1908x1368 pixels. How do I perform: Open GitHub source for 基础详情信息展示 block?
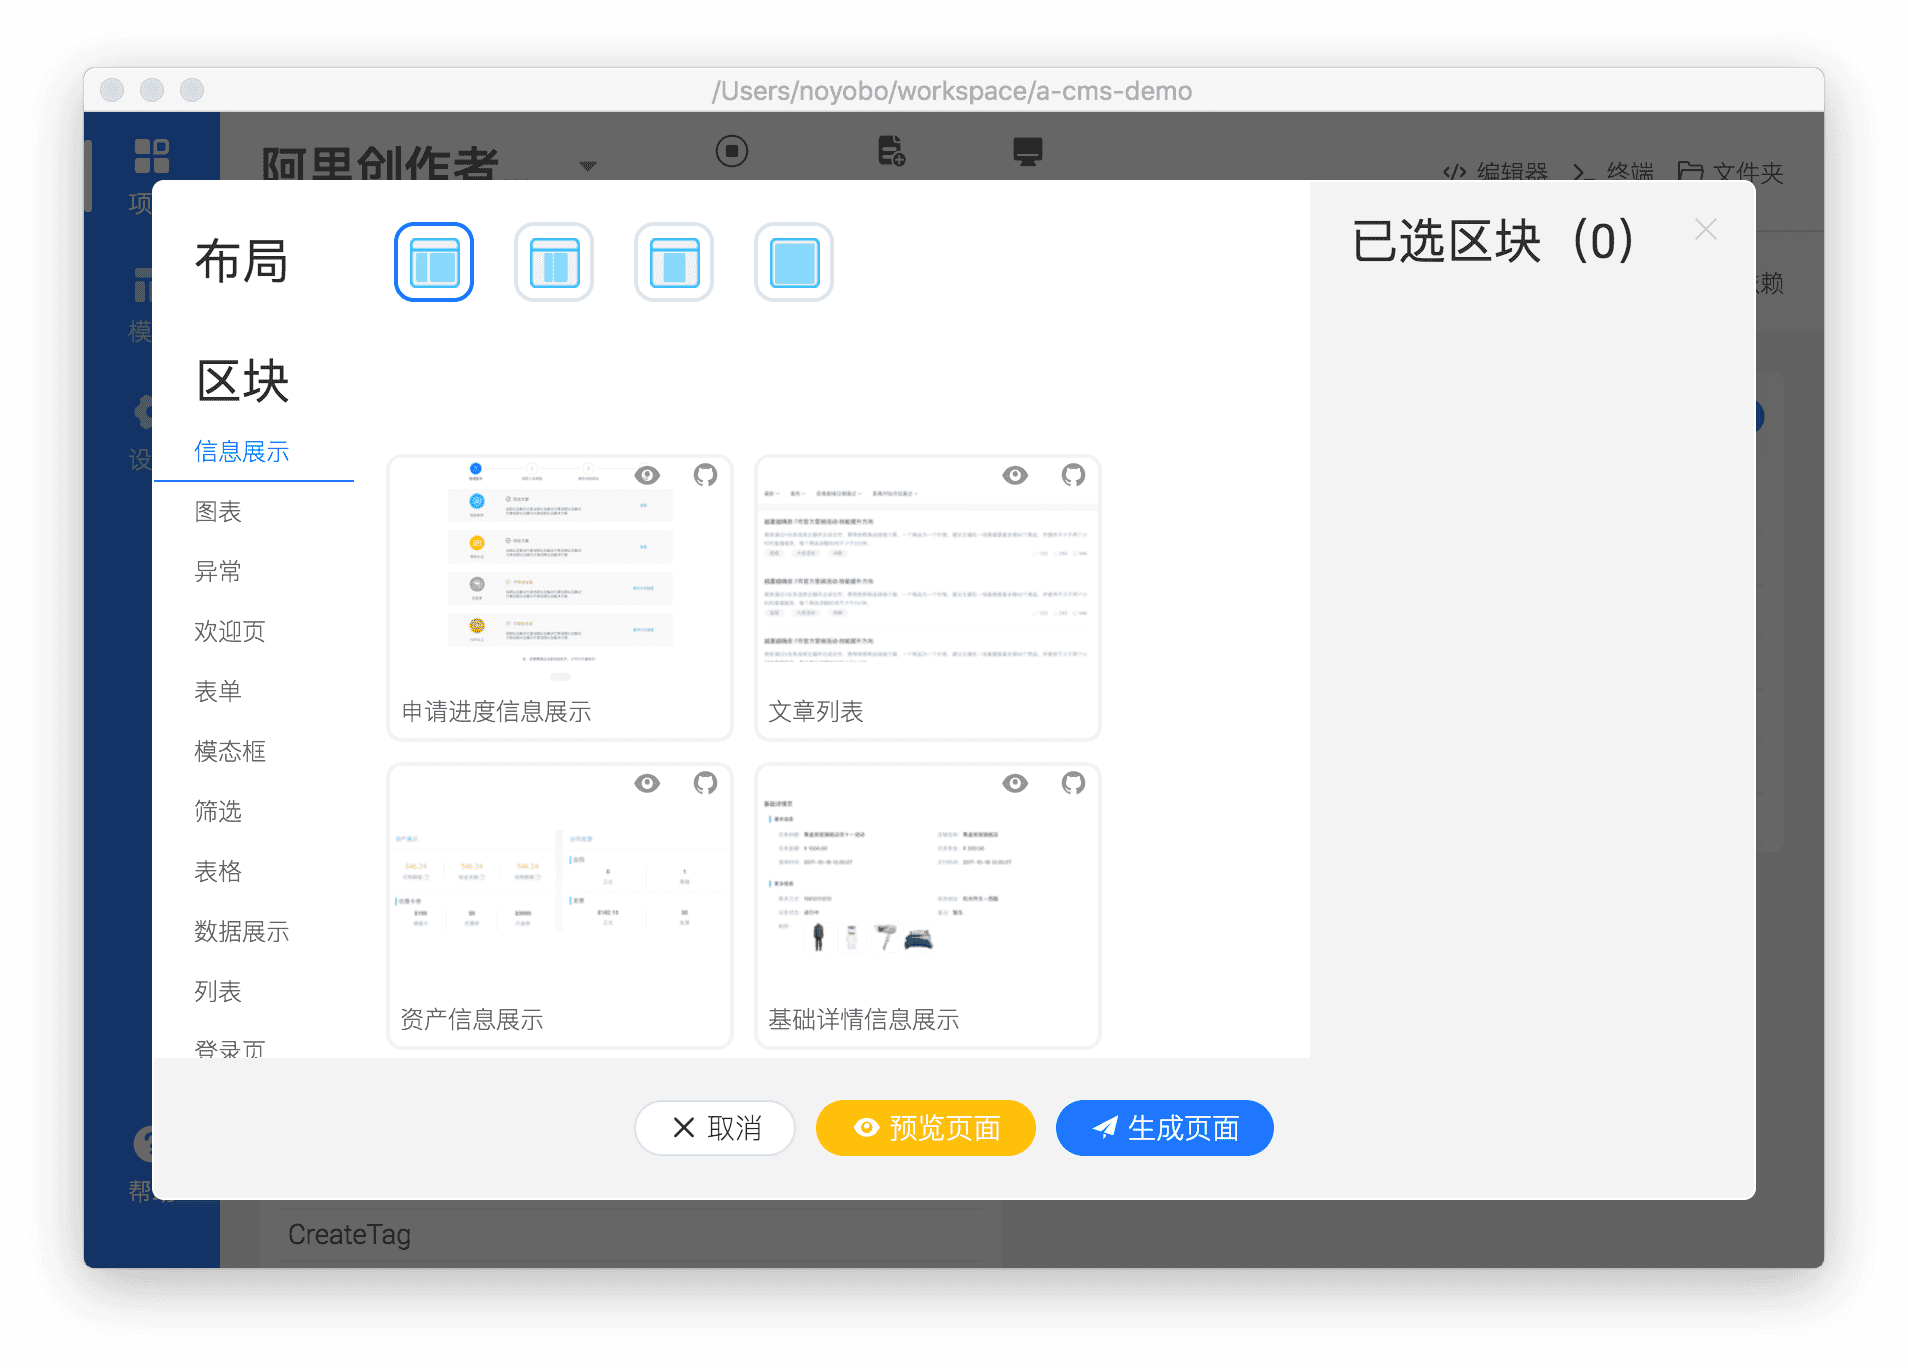pyautogui.click(x=1074, y=783)
